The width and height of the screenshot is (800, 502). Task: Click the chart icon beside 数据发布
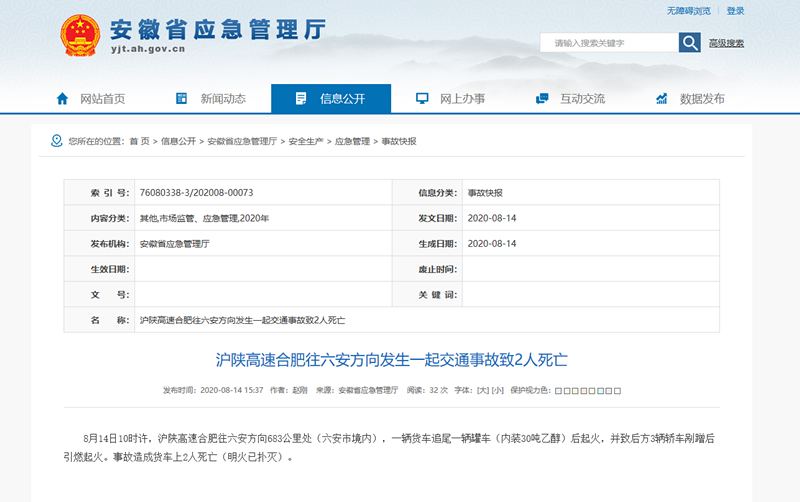[662, 98]
